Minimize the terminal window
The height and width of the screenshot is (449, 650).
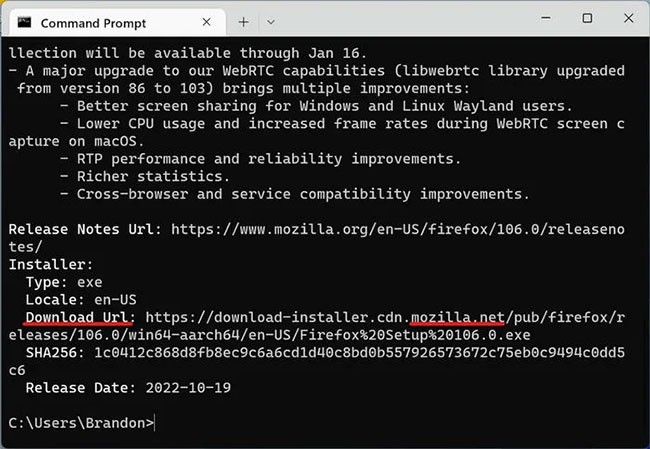coord(543,19)
